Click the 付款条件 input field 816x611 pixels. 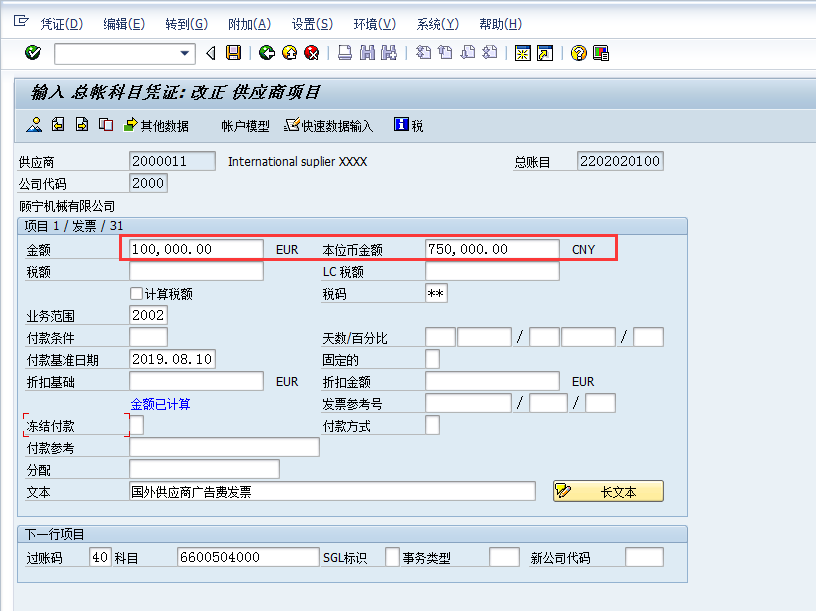click(x=148, y=337)
